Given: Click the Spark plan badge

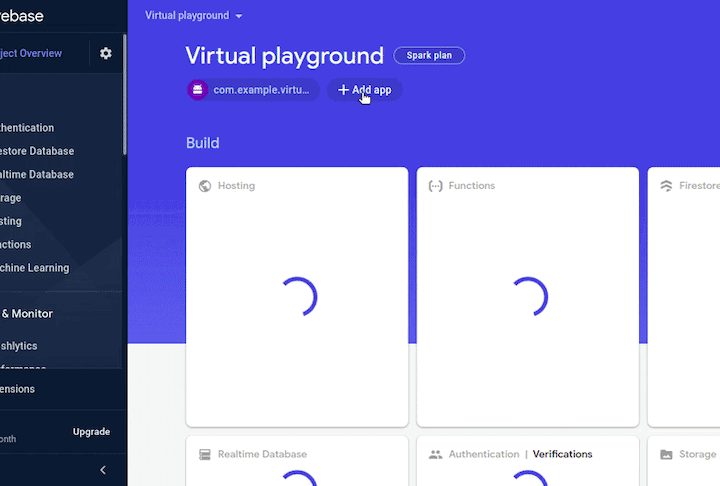Looking at the screenshot, I should [x=429, y=56].
